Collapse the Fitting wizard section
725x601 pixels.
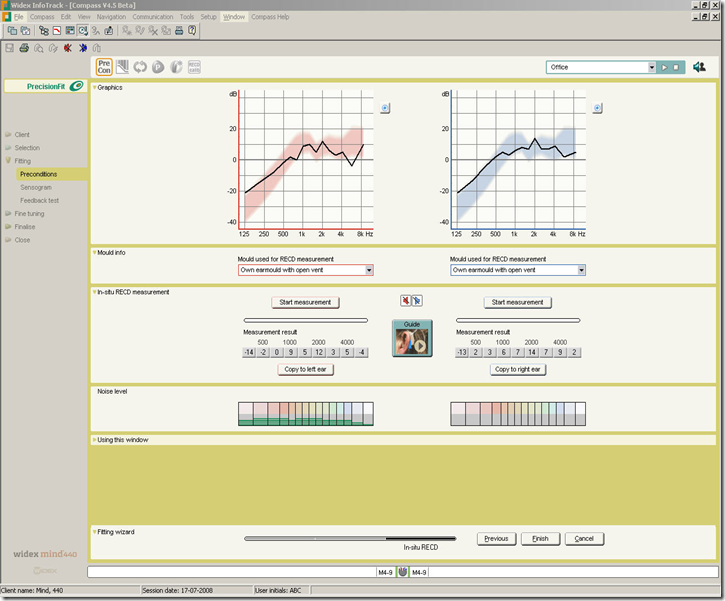95,532
